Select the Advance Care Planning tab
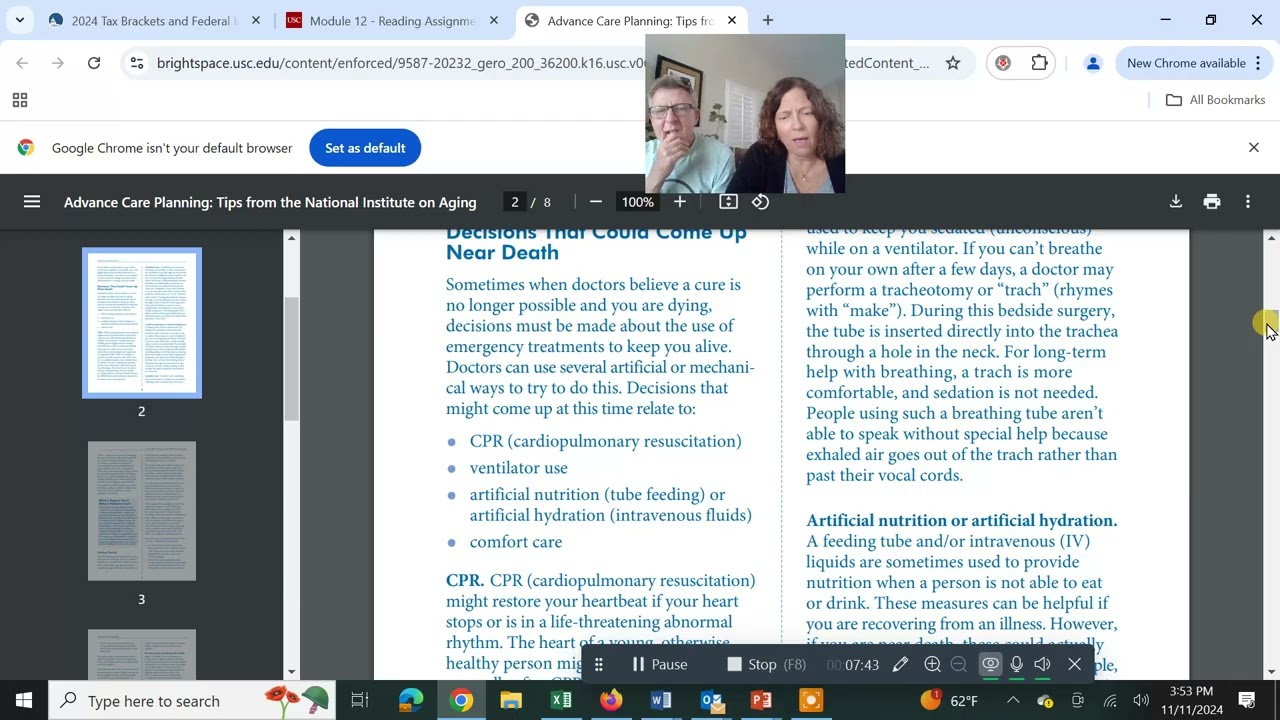This screenshot has width=1280, height=720. 632,20
